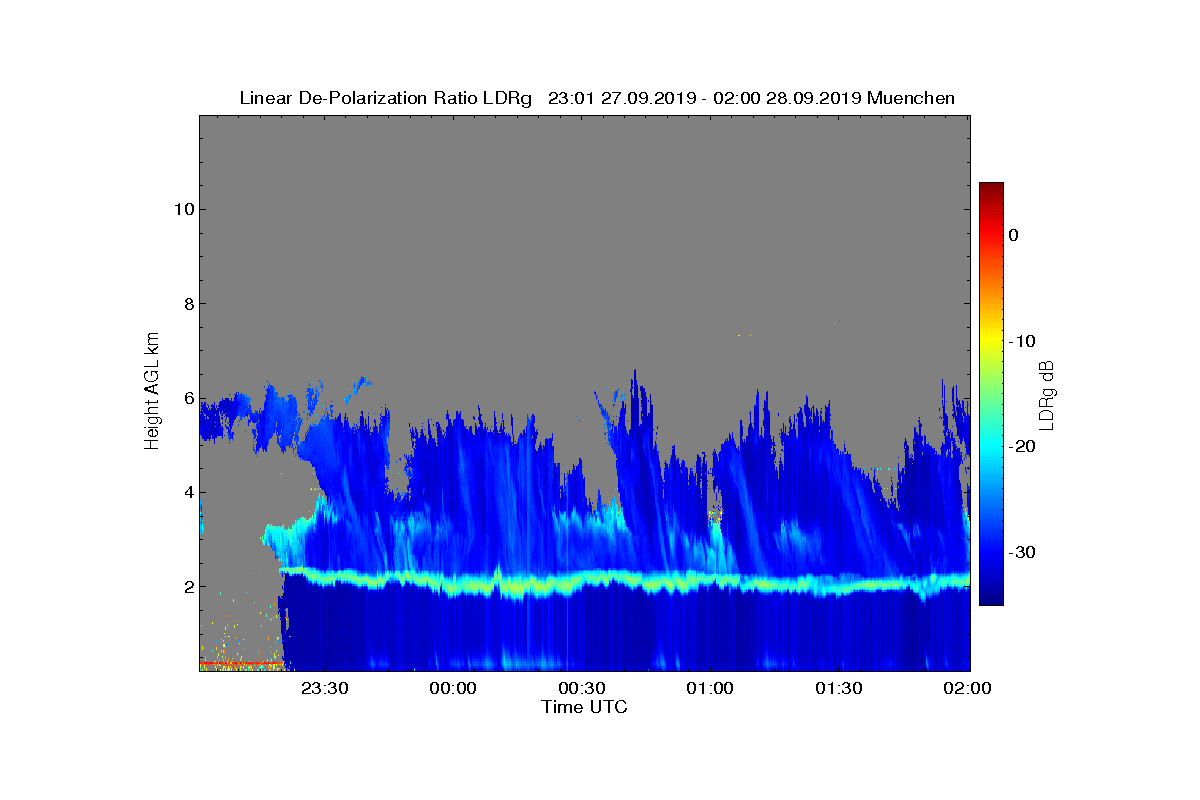This screenshot has width=1200, height=800.
Task: Click the bright melting-layer band near 2 km
Action: pos(625,581)
